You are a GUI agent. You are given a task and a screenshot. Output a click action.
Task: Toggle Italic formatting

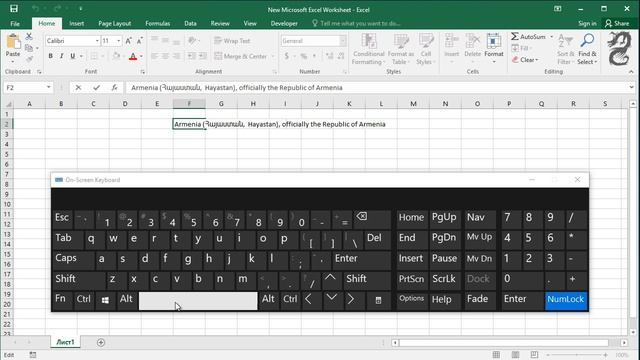(x=61, y=56)
